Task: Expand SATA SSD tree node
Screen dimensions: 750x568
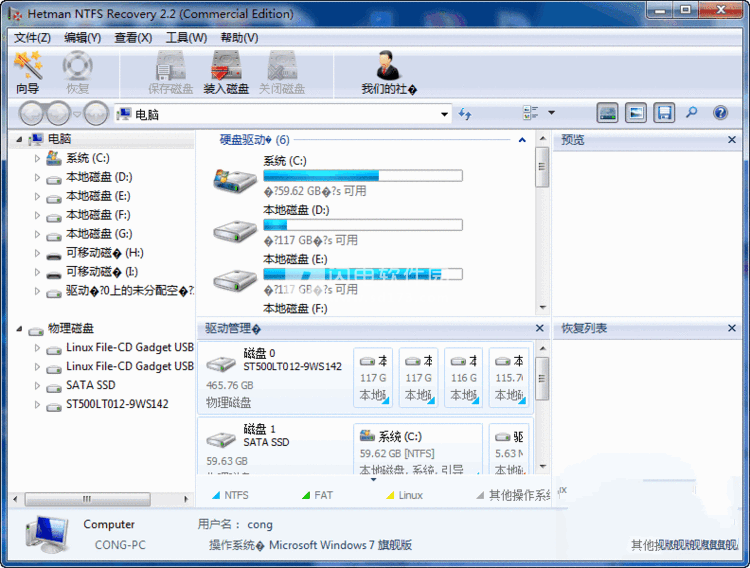Action: pos(37,386)
